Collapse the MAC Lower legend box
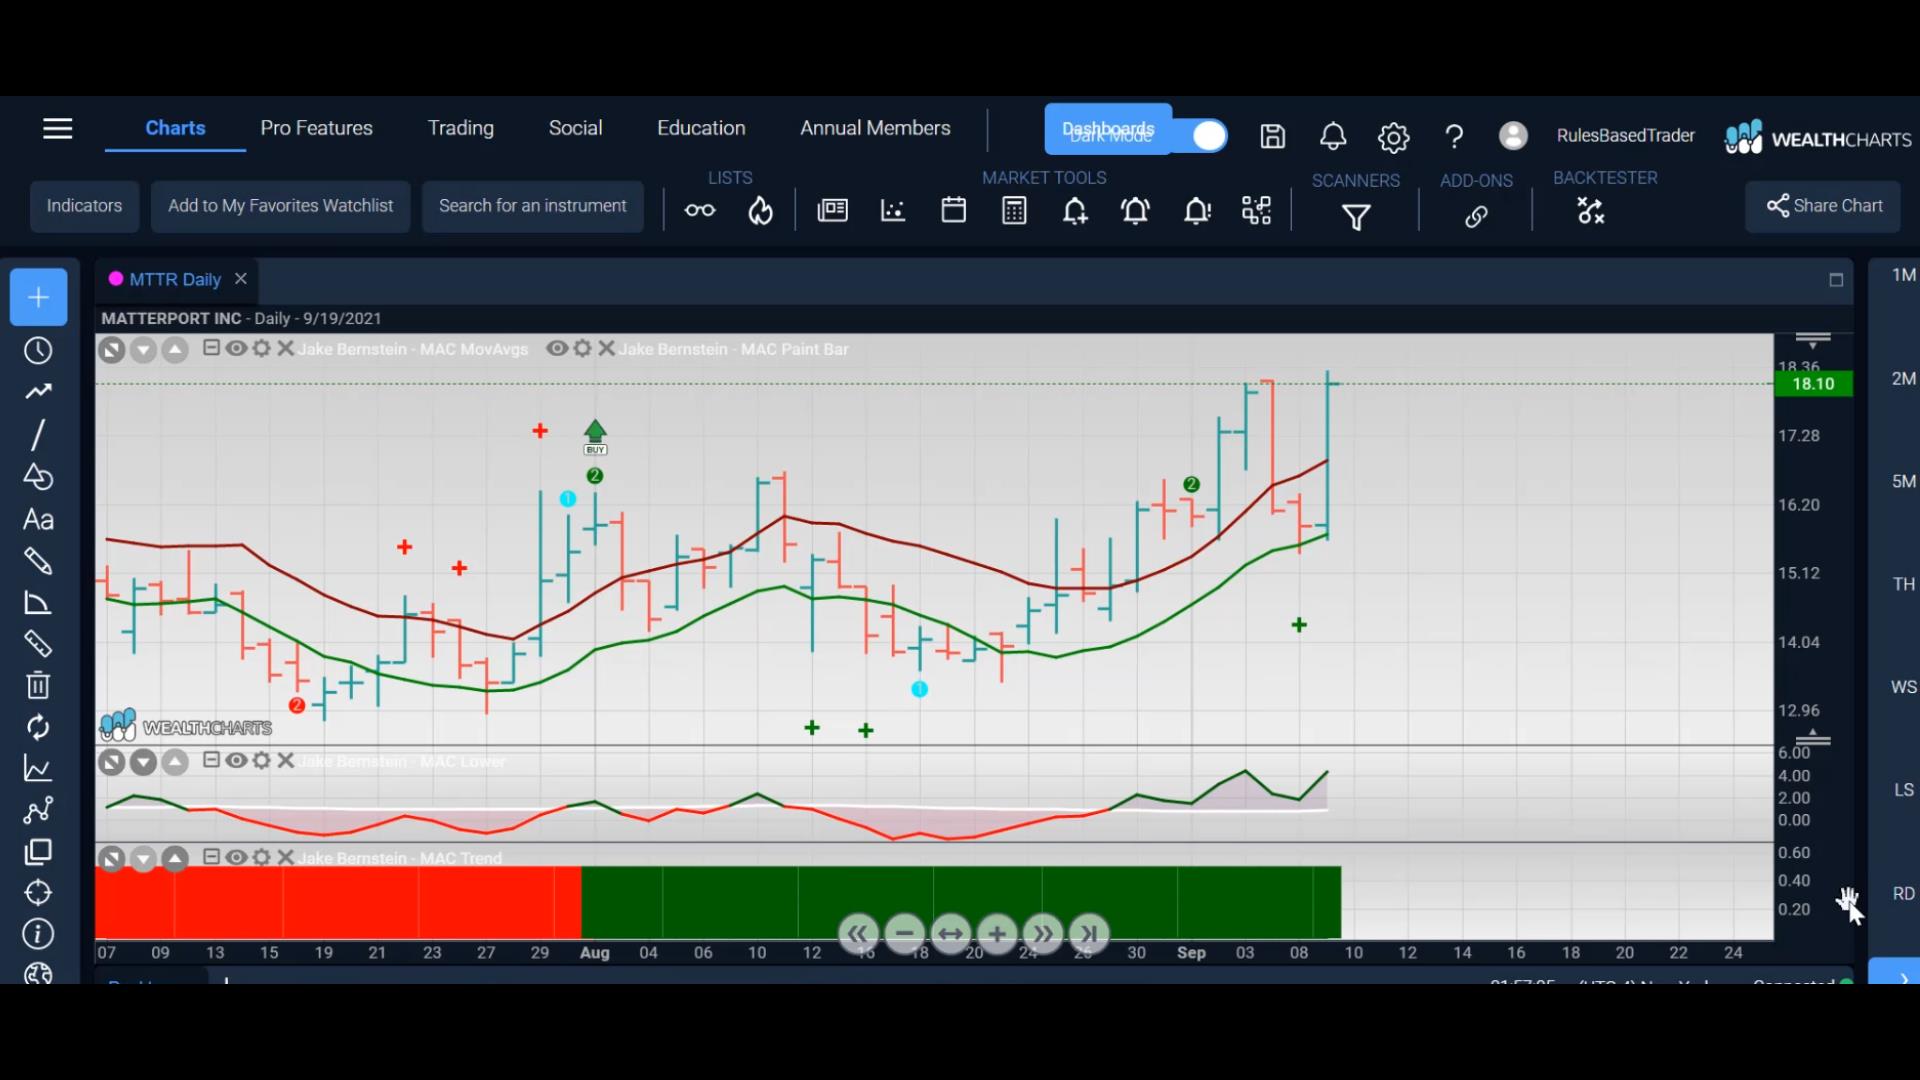1920x1080 pixels. click(211, 760)
